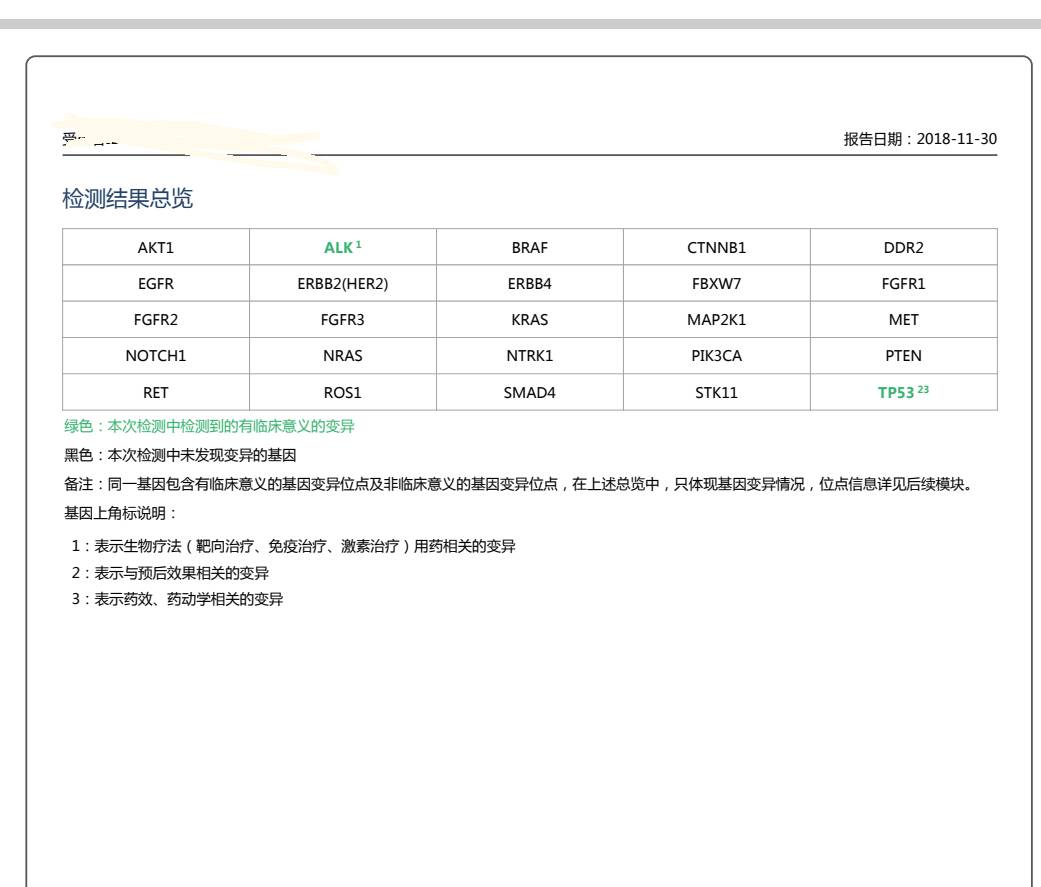Click the ERBB2(HER2) gene cell
The height and width of the screenshot is (887, 1041).
342,284
